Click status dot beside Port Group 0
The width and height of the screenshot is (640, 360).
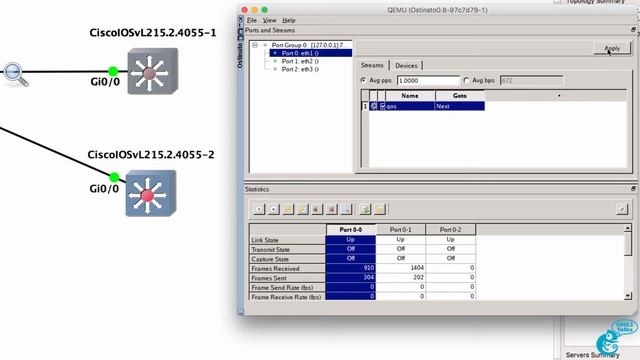click(x=265, y=45)
